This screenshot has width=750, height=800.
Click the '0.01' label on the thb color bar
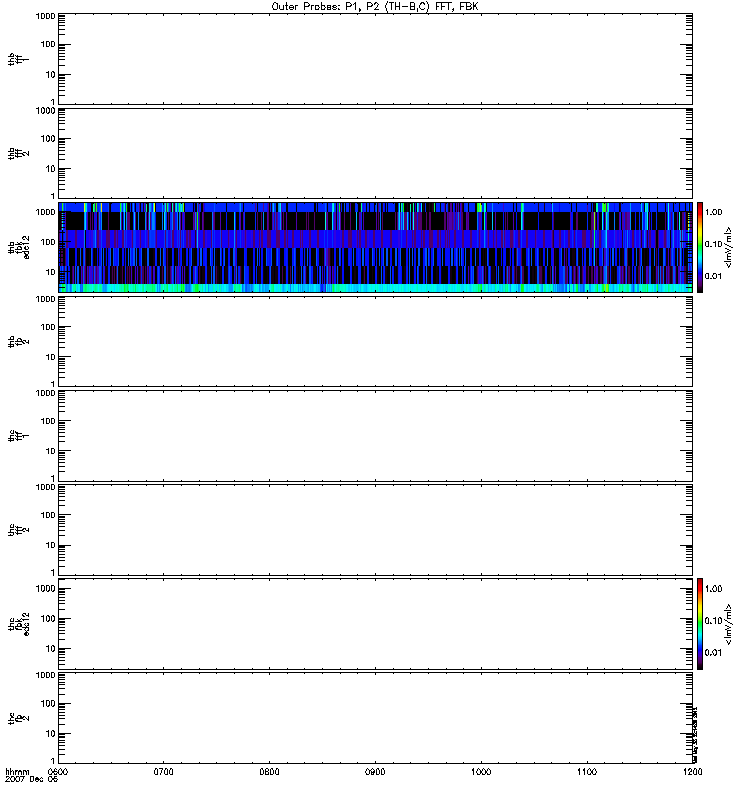pos(713,276)
